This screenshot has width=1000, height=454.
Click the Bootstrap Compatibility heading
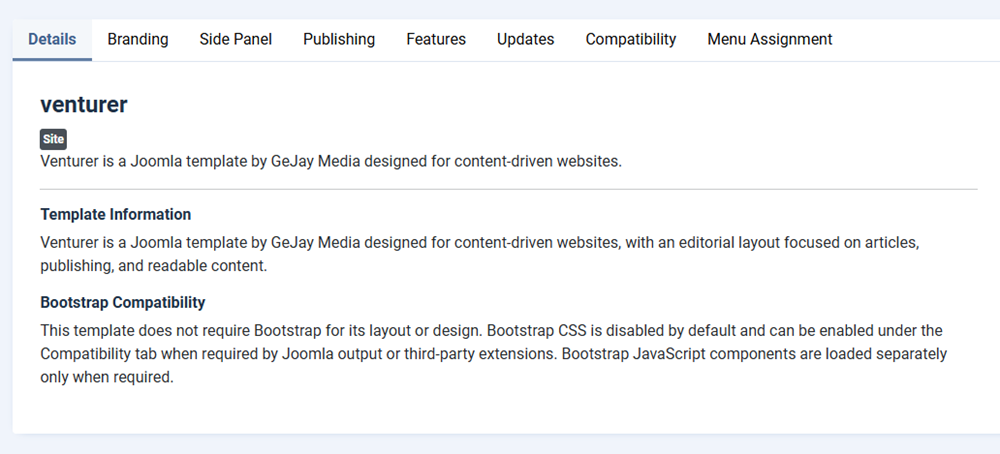coord(122,302)
